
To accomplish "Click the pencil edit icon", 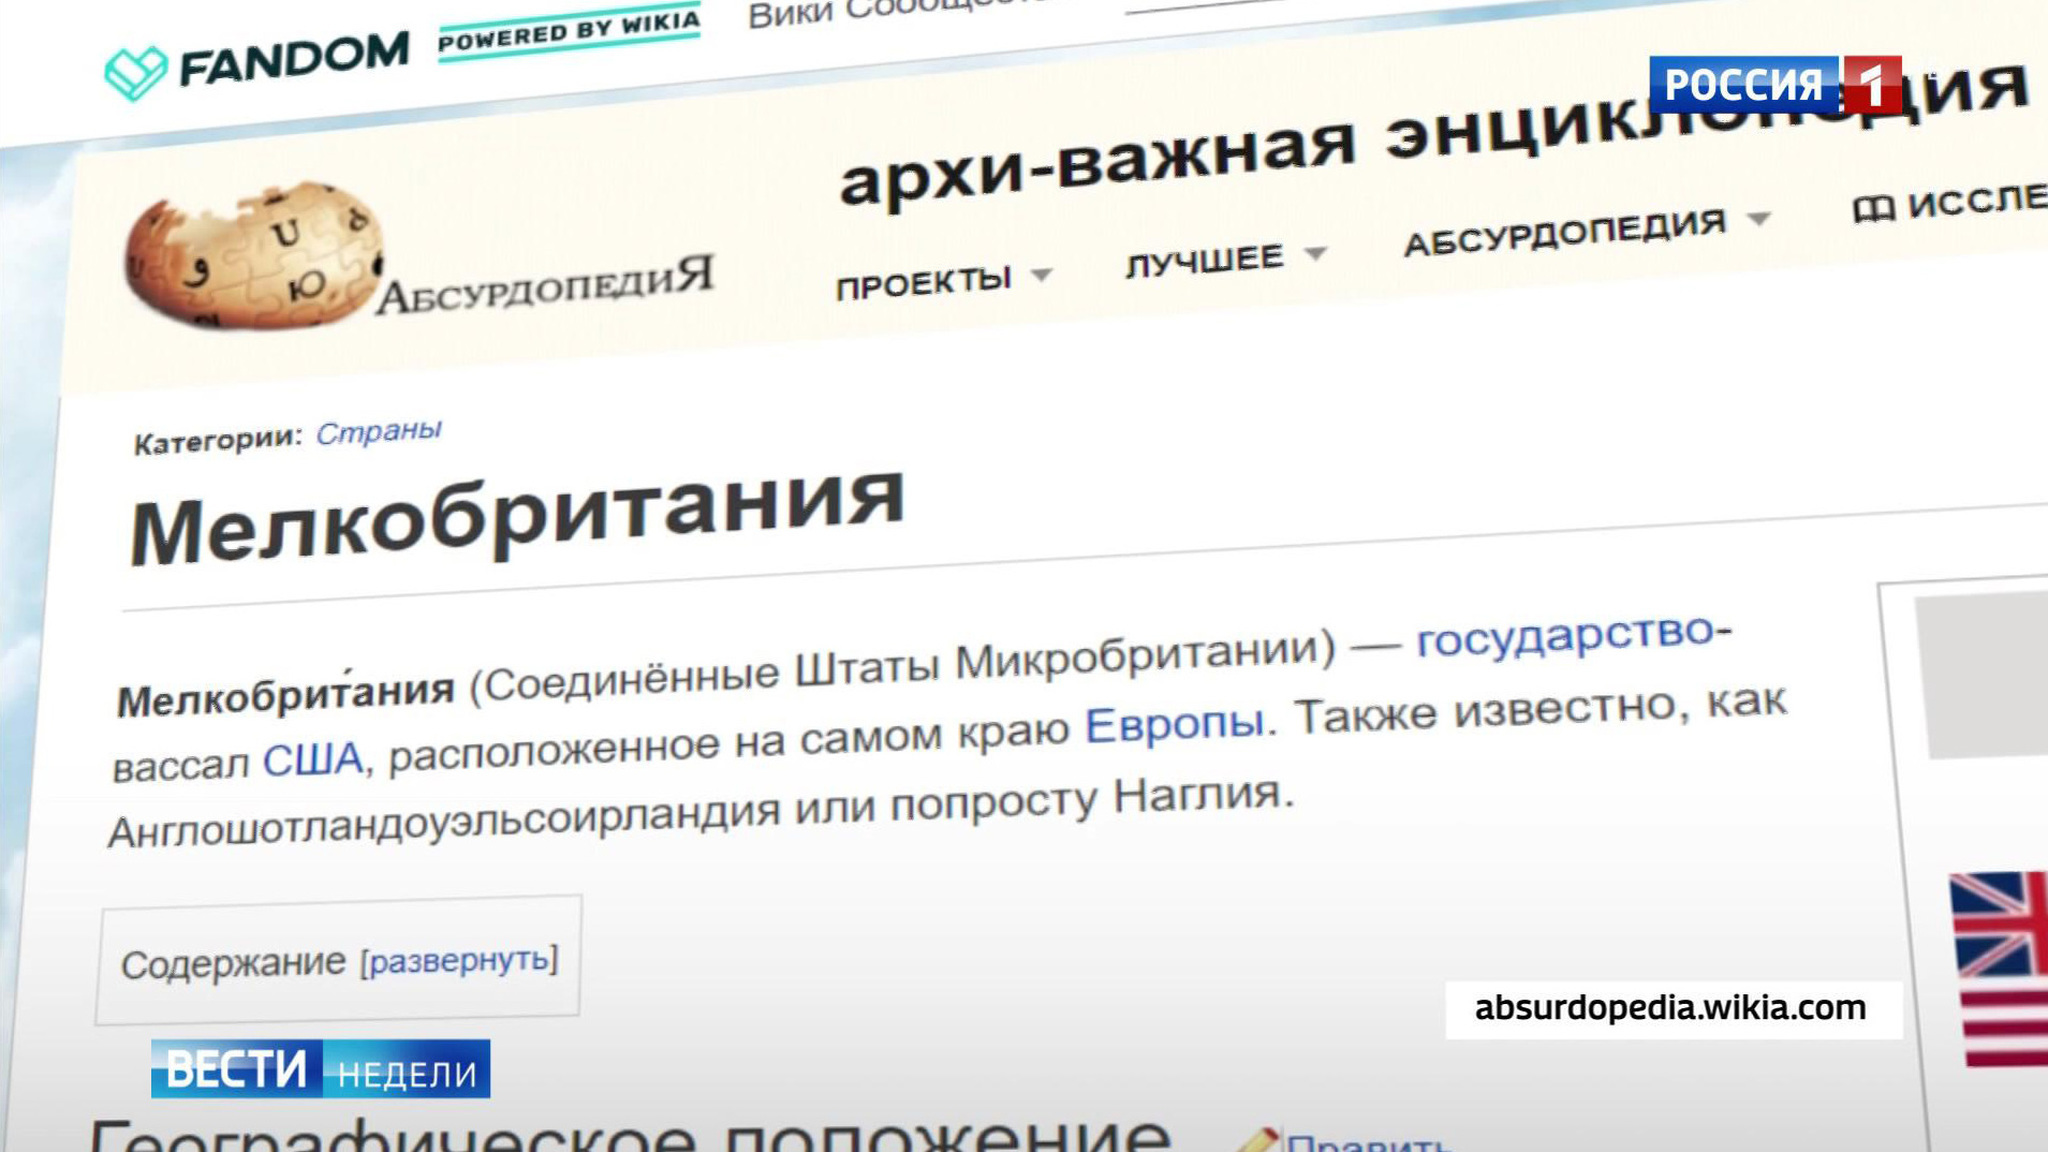I will (1257, 1140).
